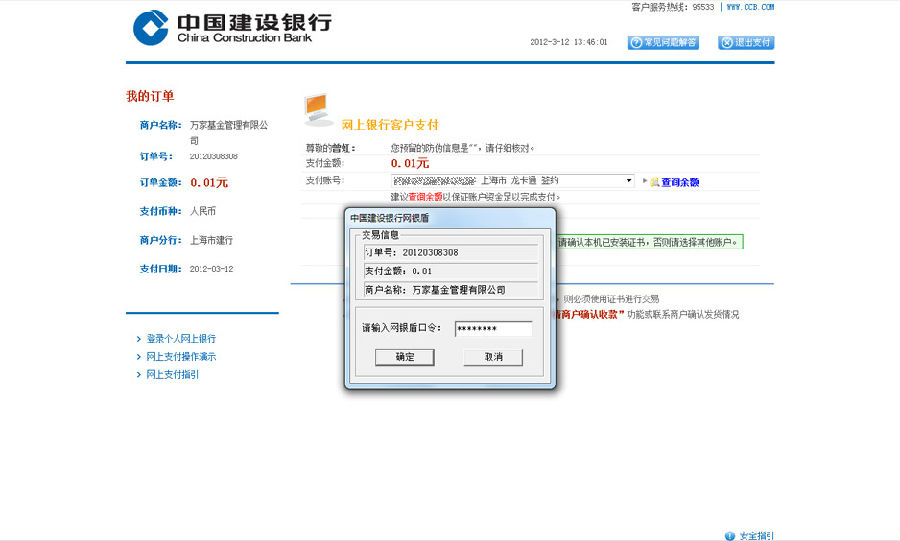Confirm with the 确定 button
The width and height of the screenshot is (900, 541).
405,357
